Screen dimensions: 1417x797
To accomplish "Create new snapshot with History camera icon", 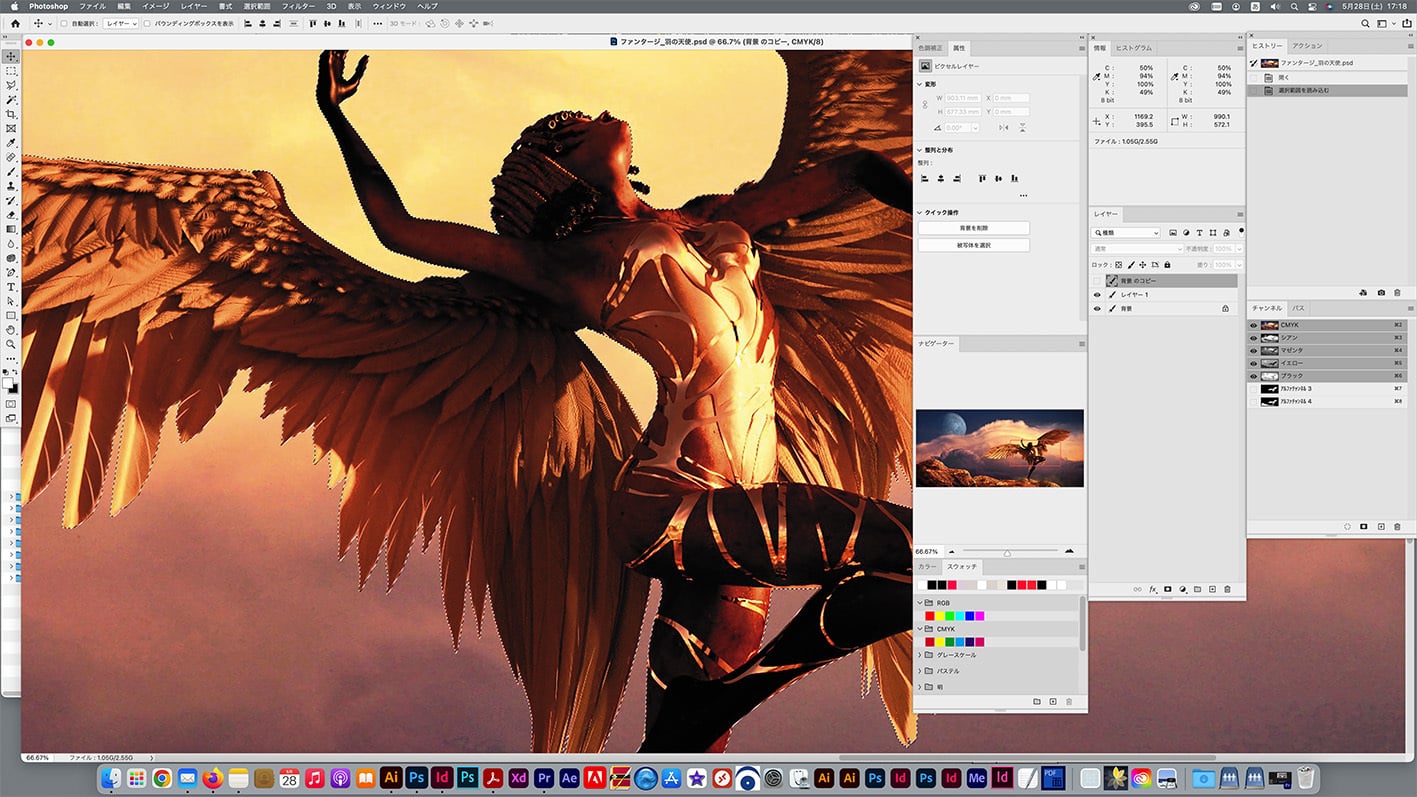I will click(x=1381, y=293).
